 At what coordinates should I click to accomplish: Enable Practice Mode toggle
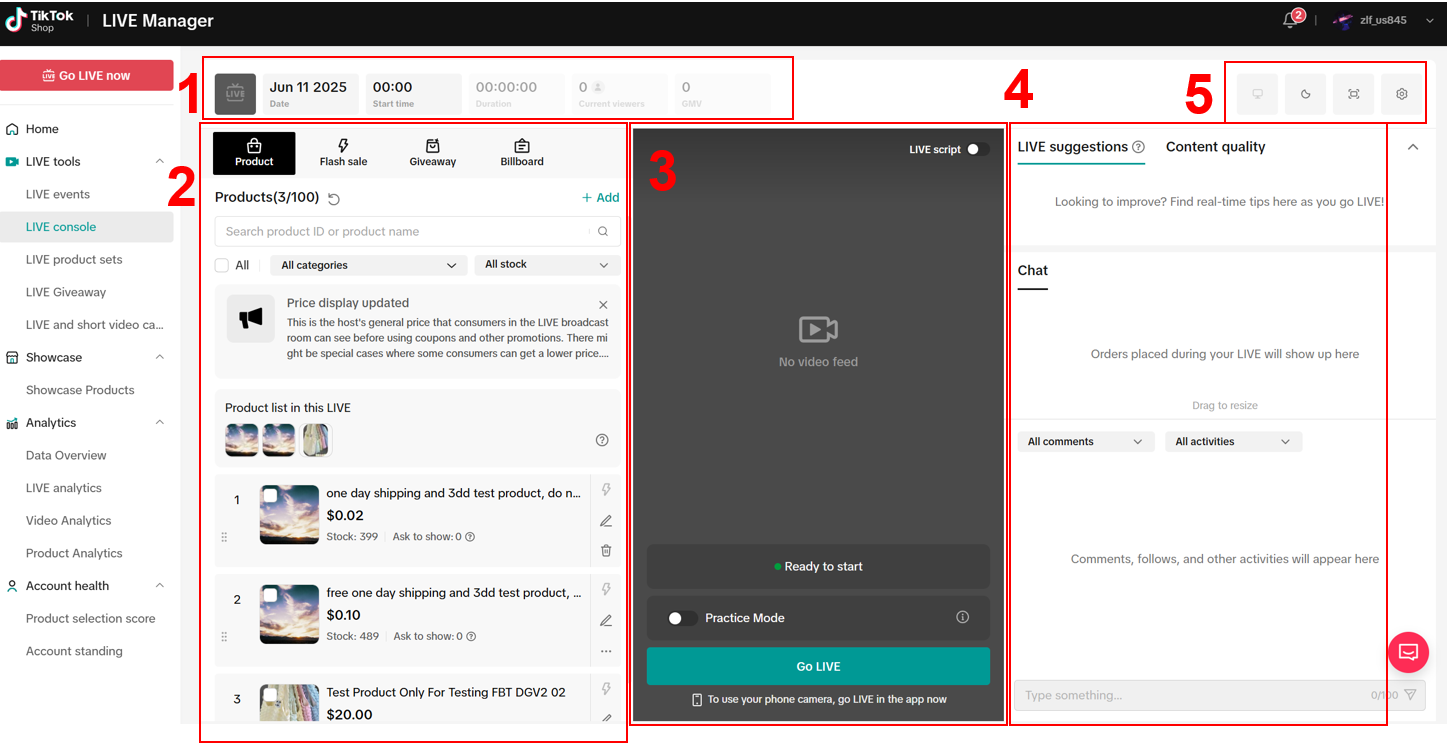coord(683,618)
